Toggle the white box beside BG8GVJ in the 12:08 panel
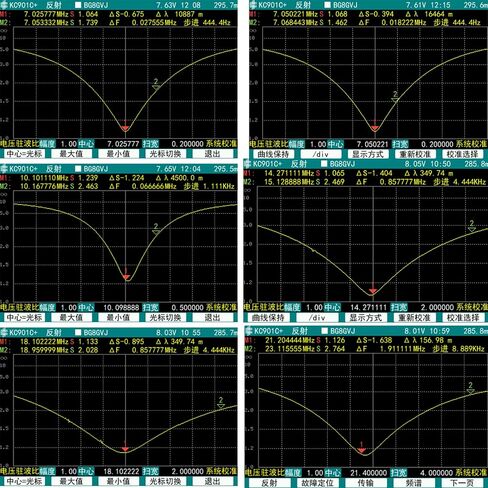This screenshot has height=488, width=488. click(x=78, y=5)
